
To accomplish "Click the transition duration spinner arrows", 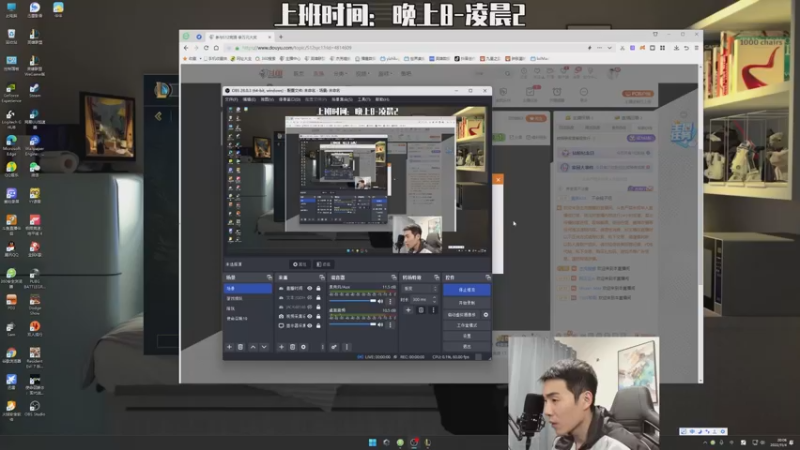I will point(435,299).
